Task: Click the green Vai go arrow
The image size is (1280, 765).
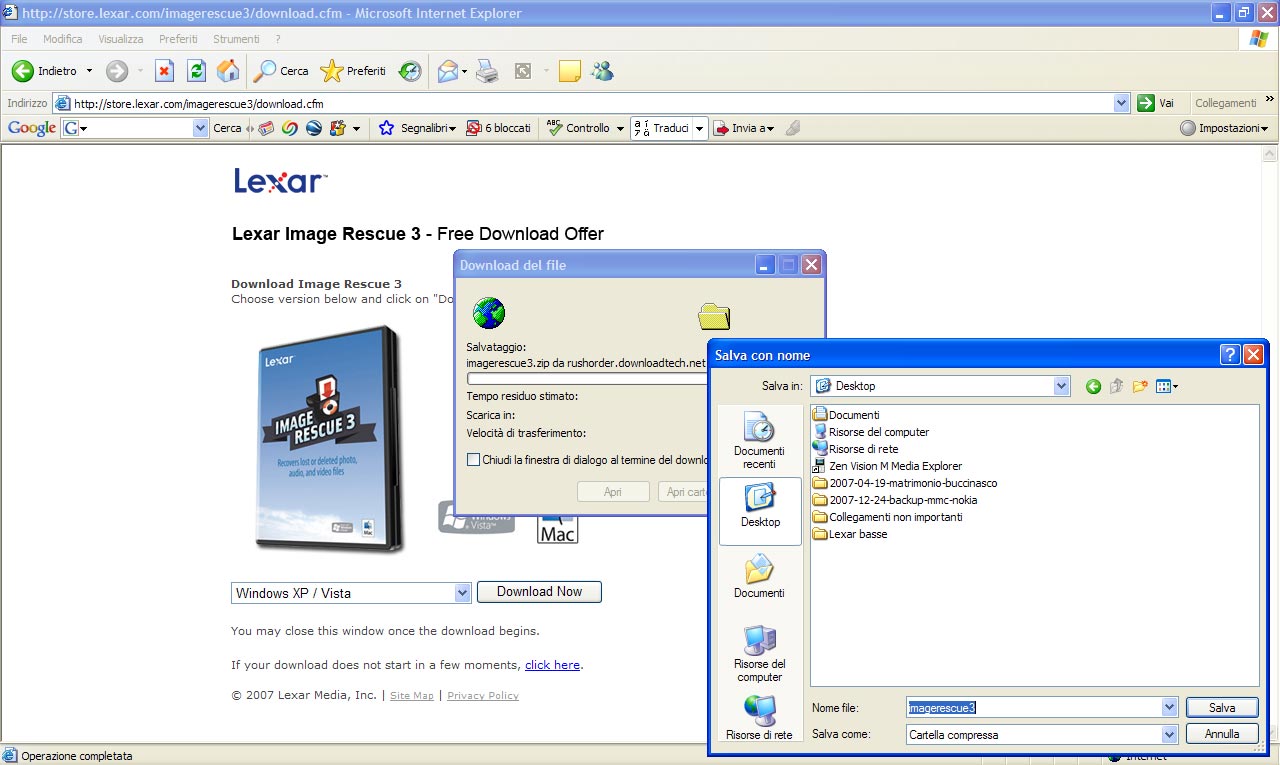Action: pos(1146,103)
